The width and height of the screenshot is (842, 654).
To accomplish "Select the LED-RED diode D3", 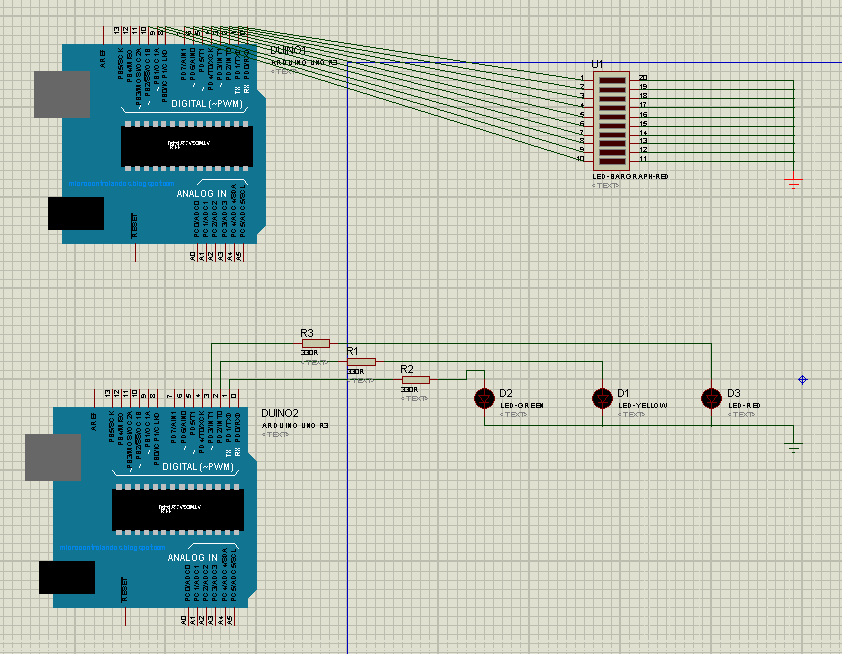I will pos(712,398).
